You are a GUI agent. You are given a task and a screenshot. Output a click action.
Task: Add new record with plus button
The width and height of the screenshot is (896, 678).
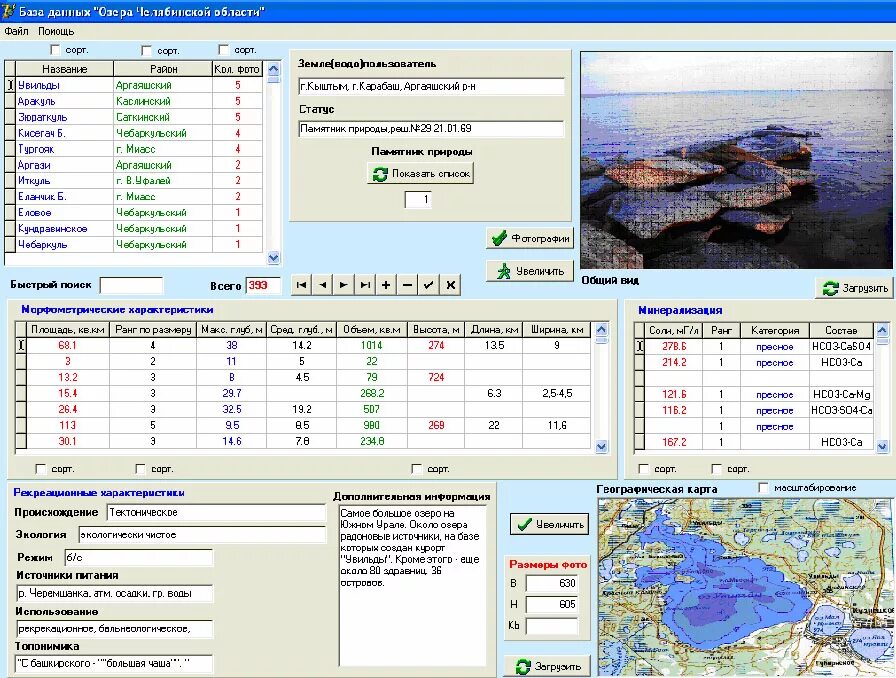386,285
